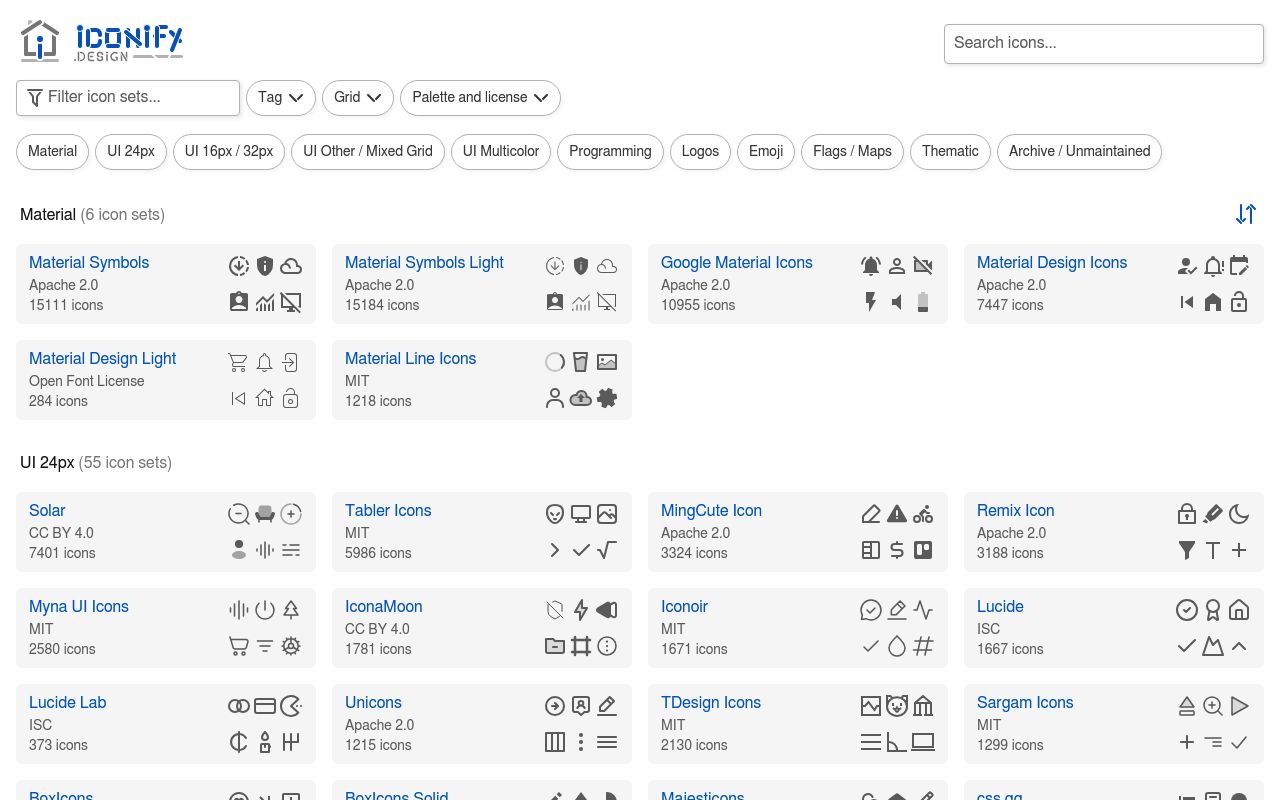Click the cloud icon preview in Material Symbols
Image resolution: width=1280 pixels, height=800 pixels.
(x=291, y=266)
